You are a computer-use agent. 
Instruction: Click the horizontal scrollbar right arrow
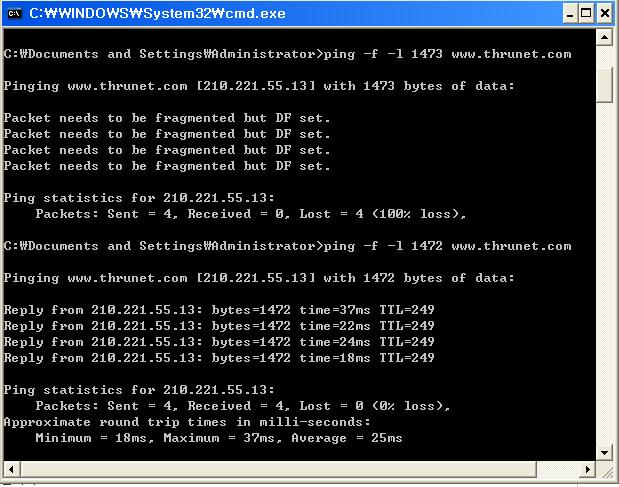click(588, 469)
